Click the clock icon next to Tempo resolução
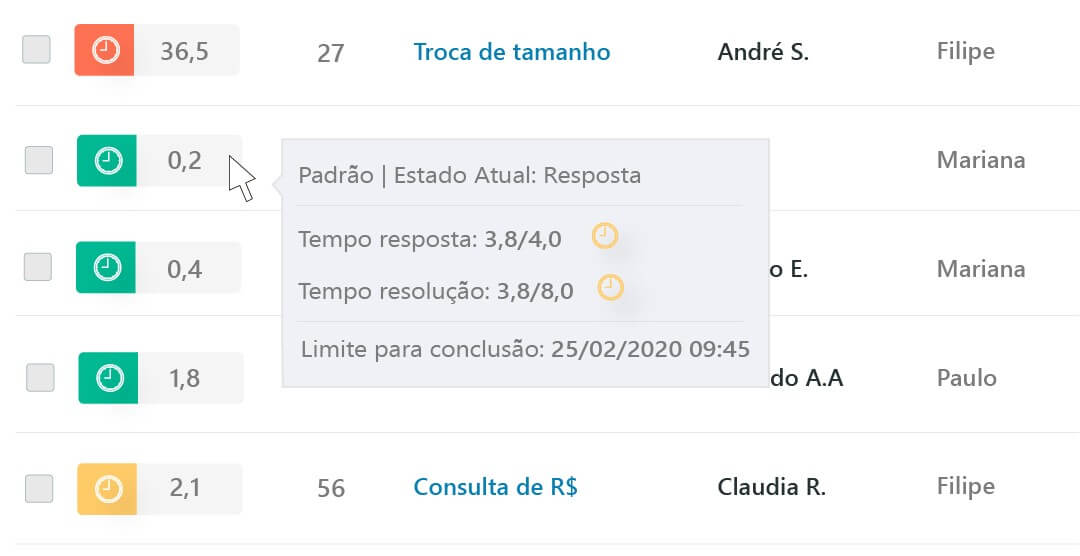This screenshot has width=1080, height=556. 610,289
